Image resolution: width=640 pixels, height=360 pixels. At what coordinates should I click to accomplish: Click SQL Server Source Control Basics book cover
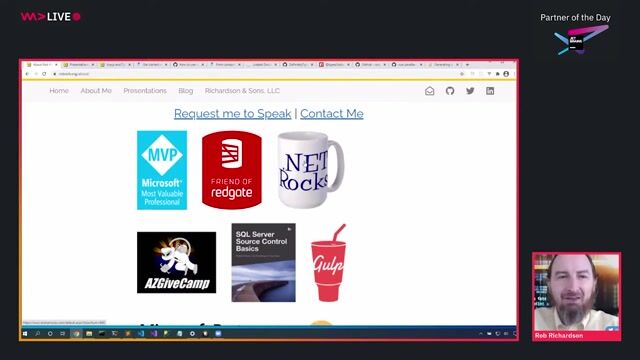pyautogui.click(x=263, y=262)
